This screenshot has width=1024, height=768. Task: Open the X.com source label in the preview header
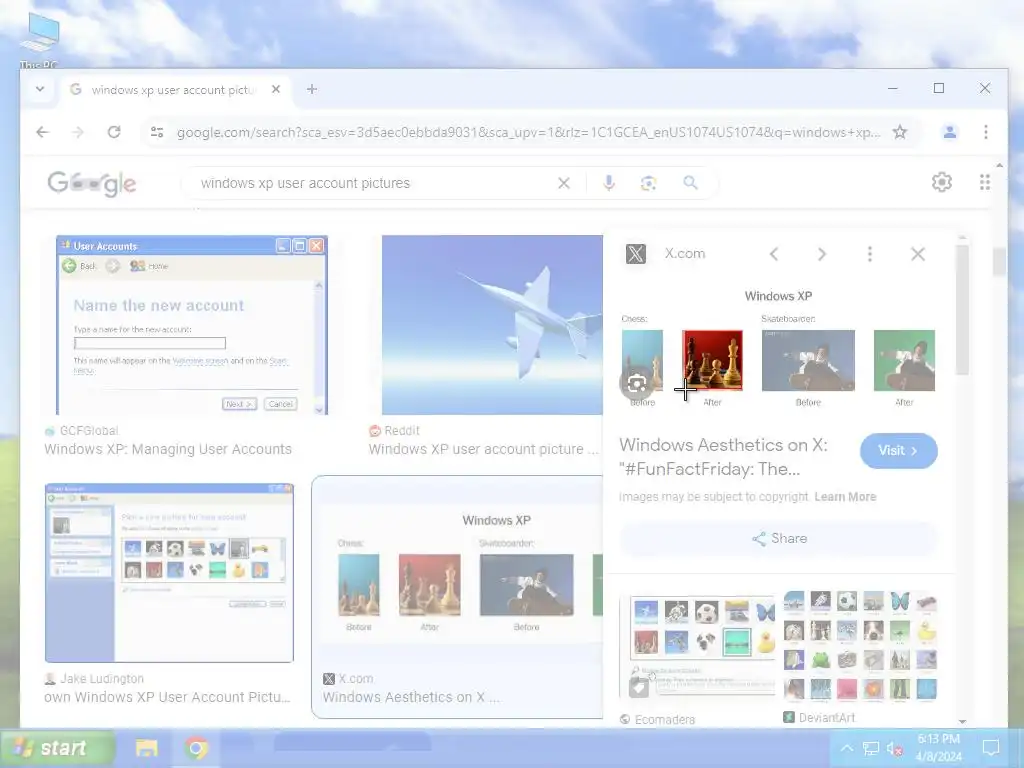pos(685,253)
